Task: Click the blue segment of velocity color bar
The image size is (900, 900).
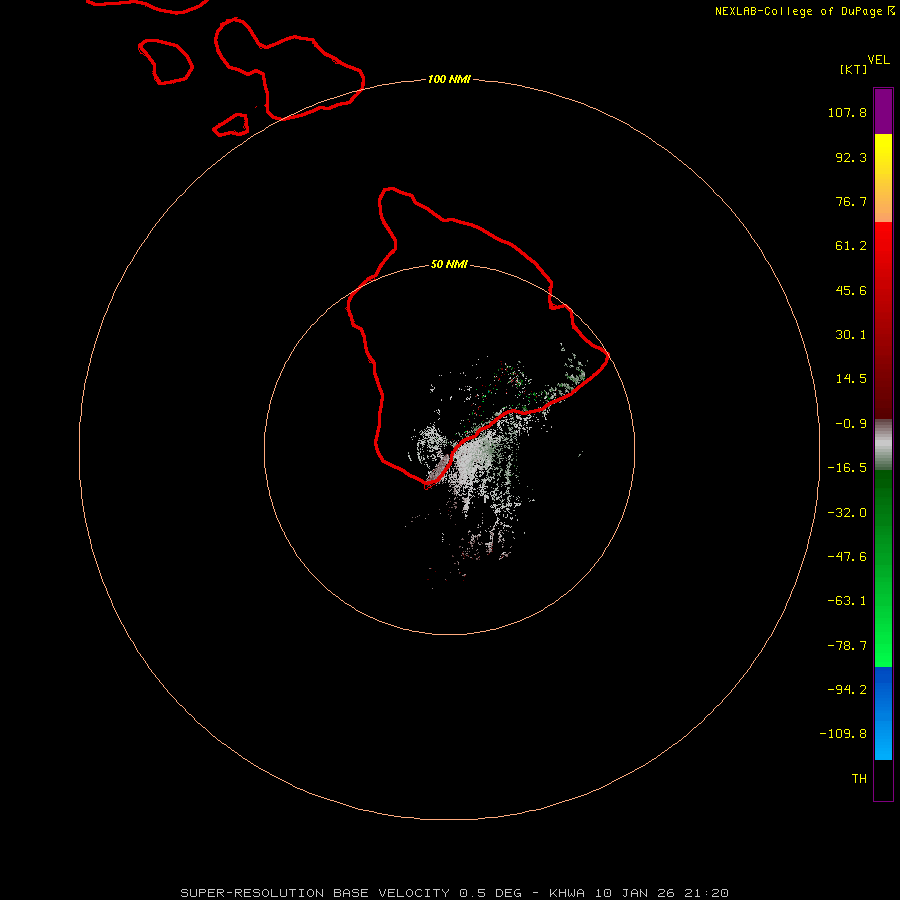Action: tap(883, 713)
